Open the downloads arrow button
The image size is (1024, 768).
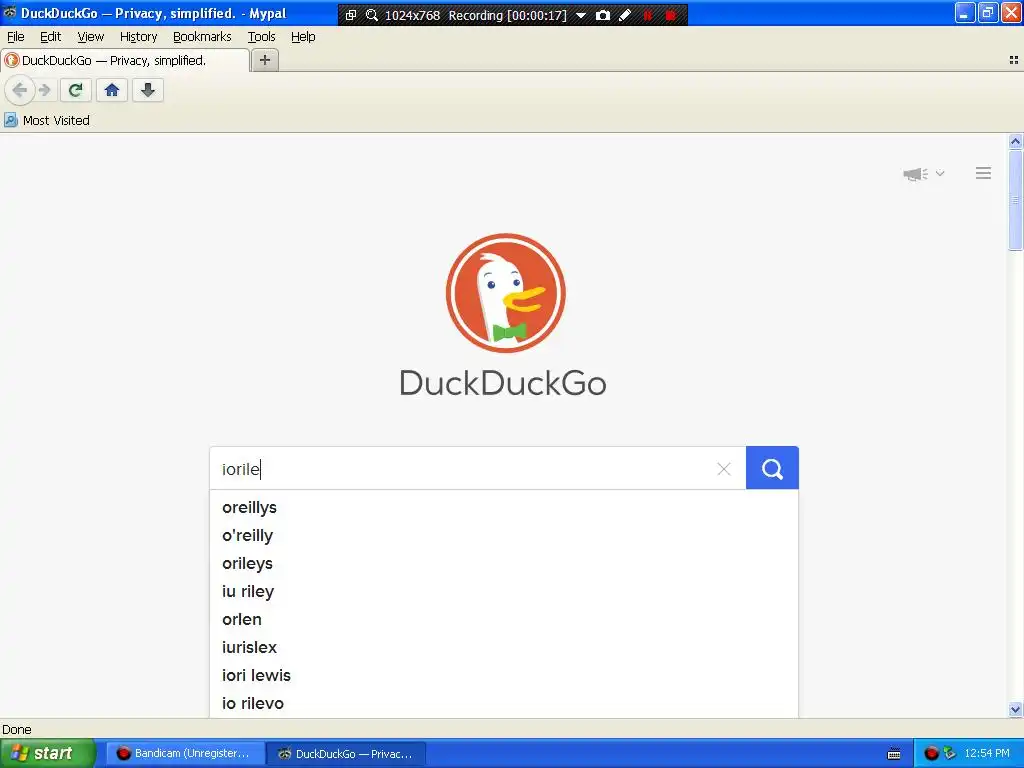click(x=148, y=90)
